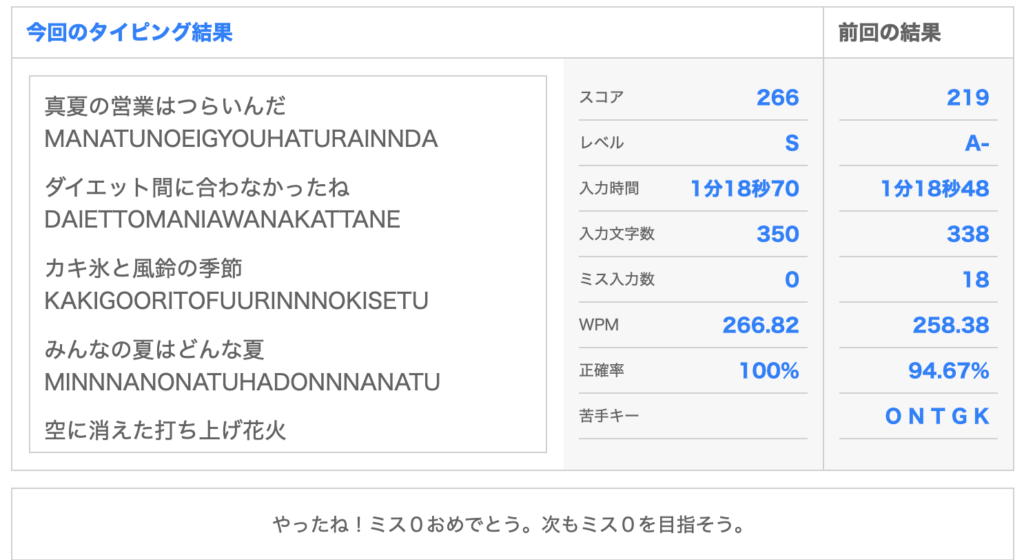Click the last line 空に消えた打ち上げ花火
The height and width of the screenshot is (560, 1024).
(x=165, y=431)
